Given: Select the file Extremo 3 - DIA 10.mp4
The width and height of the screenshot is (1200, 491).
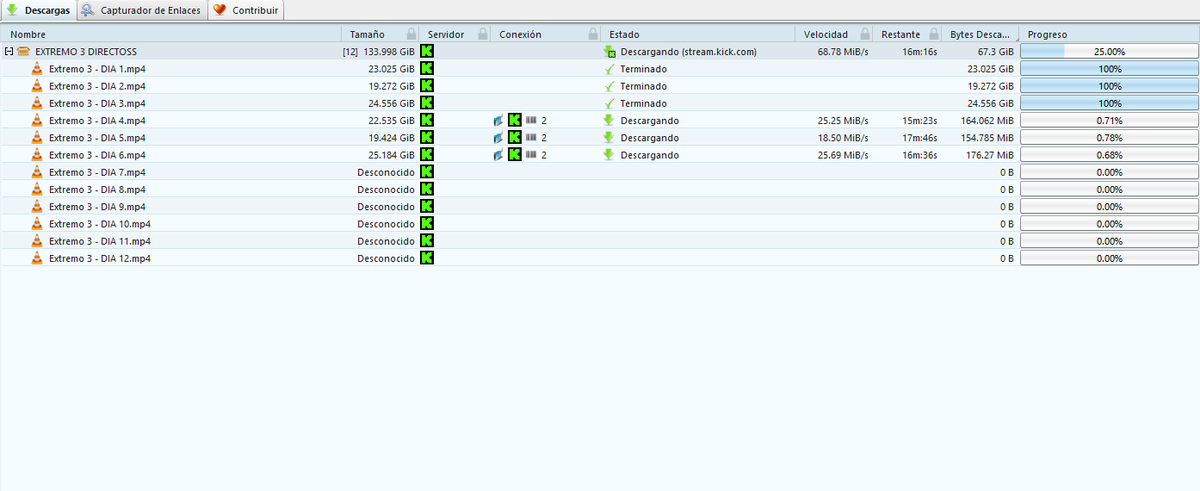Looking at the screenshot, I should point(99,224).
